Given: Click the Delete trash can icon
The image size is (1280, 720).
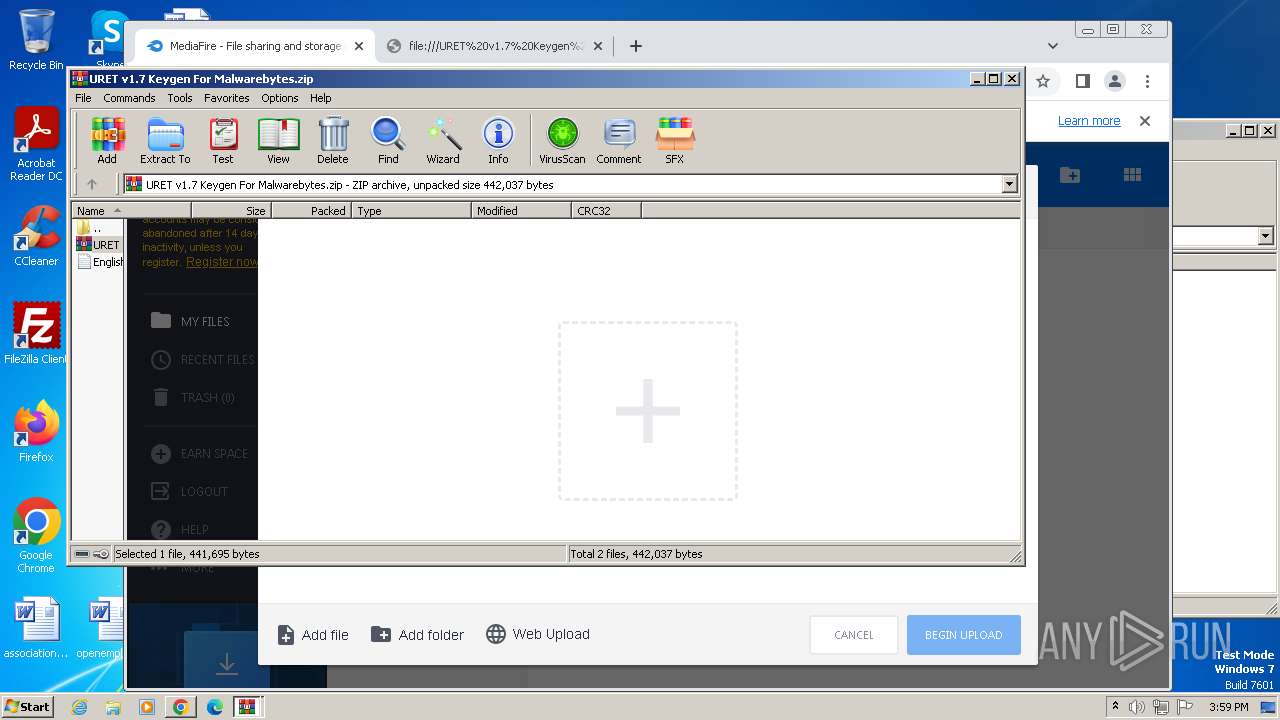Looking at the screenshot, I should click(333, 140).
